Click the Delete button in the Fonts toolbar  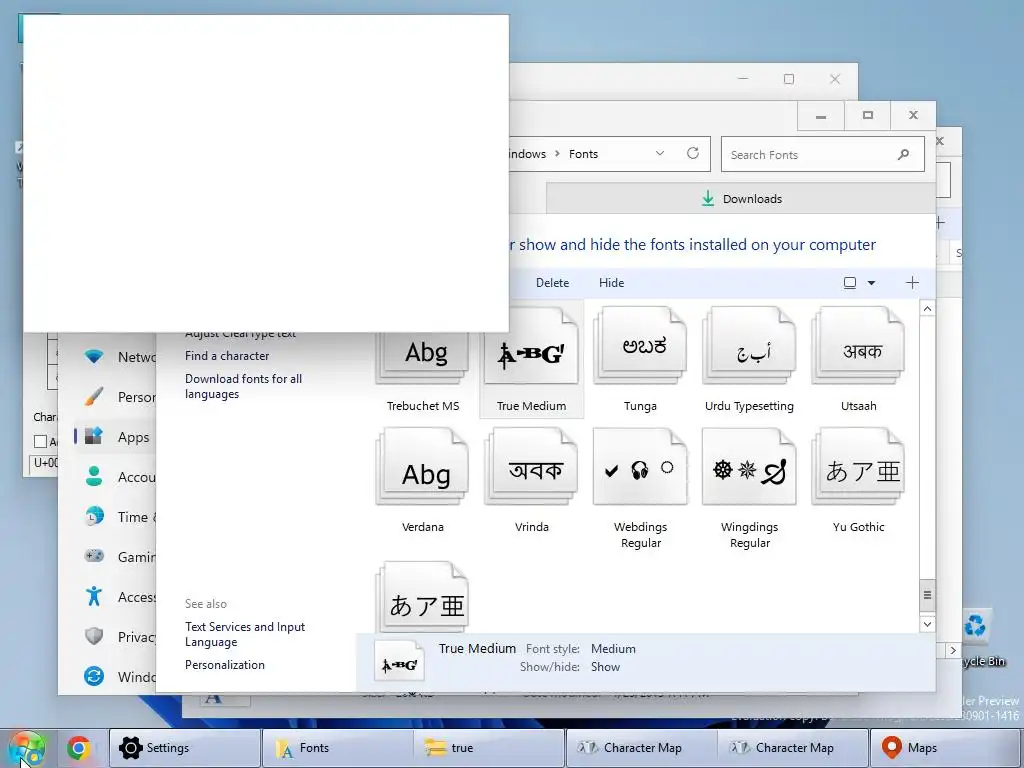(552, 283)
